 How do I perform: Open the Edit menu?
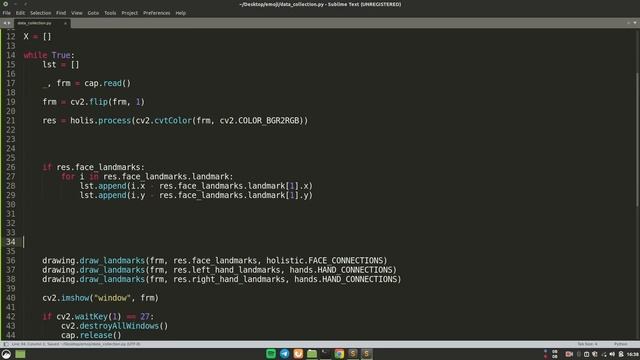coord(20,13)
